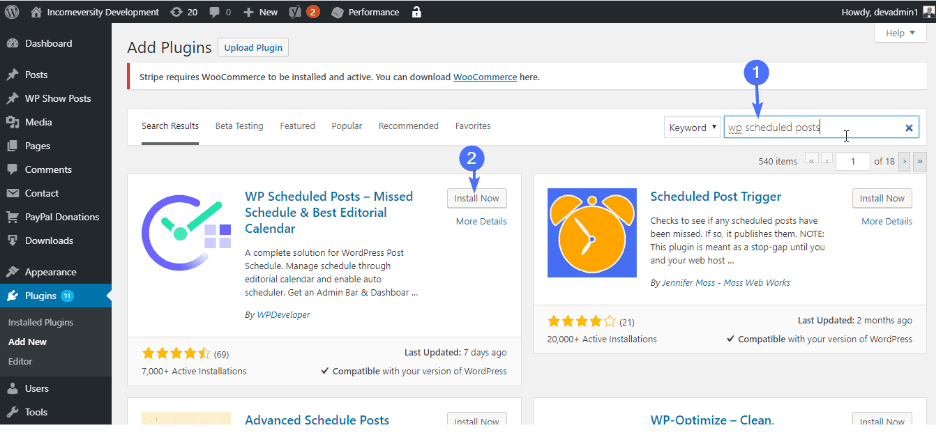The height and width of the screenshot is (439, 938).
Task: Click the Scheduled Post Trigger alarm clock thumbnail
Action: pos(592,233)
